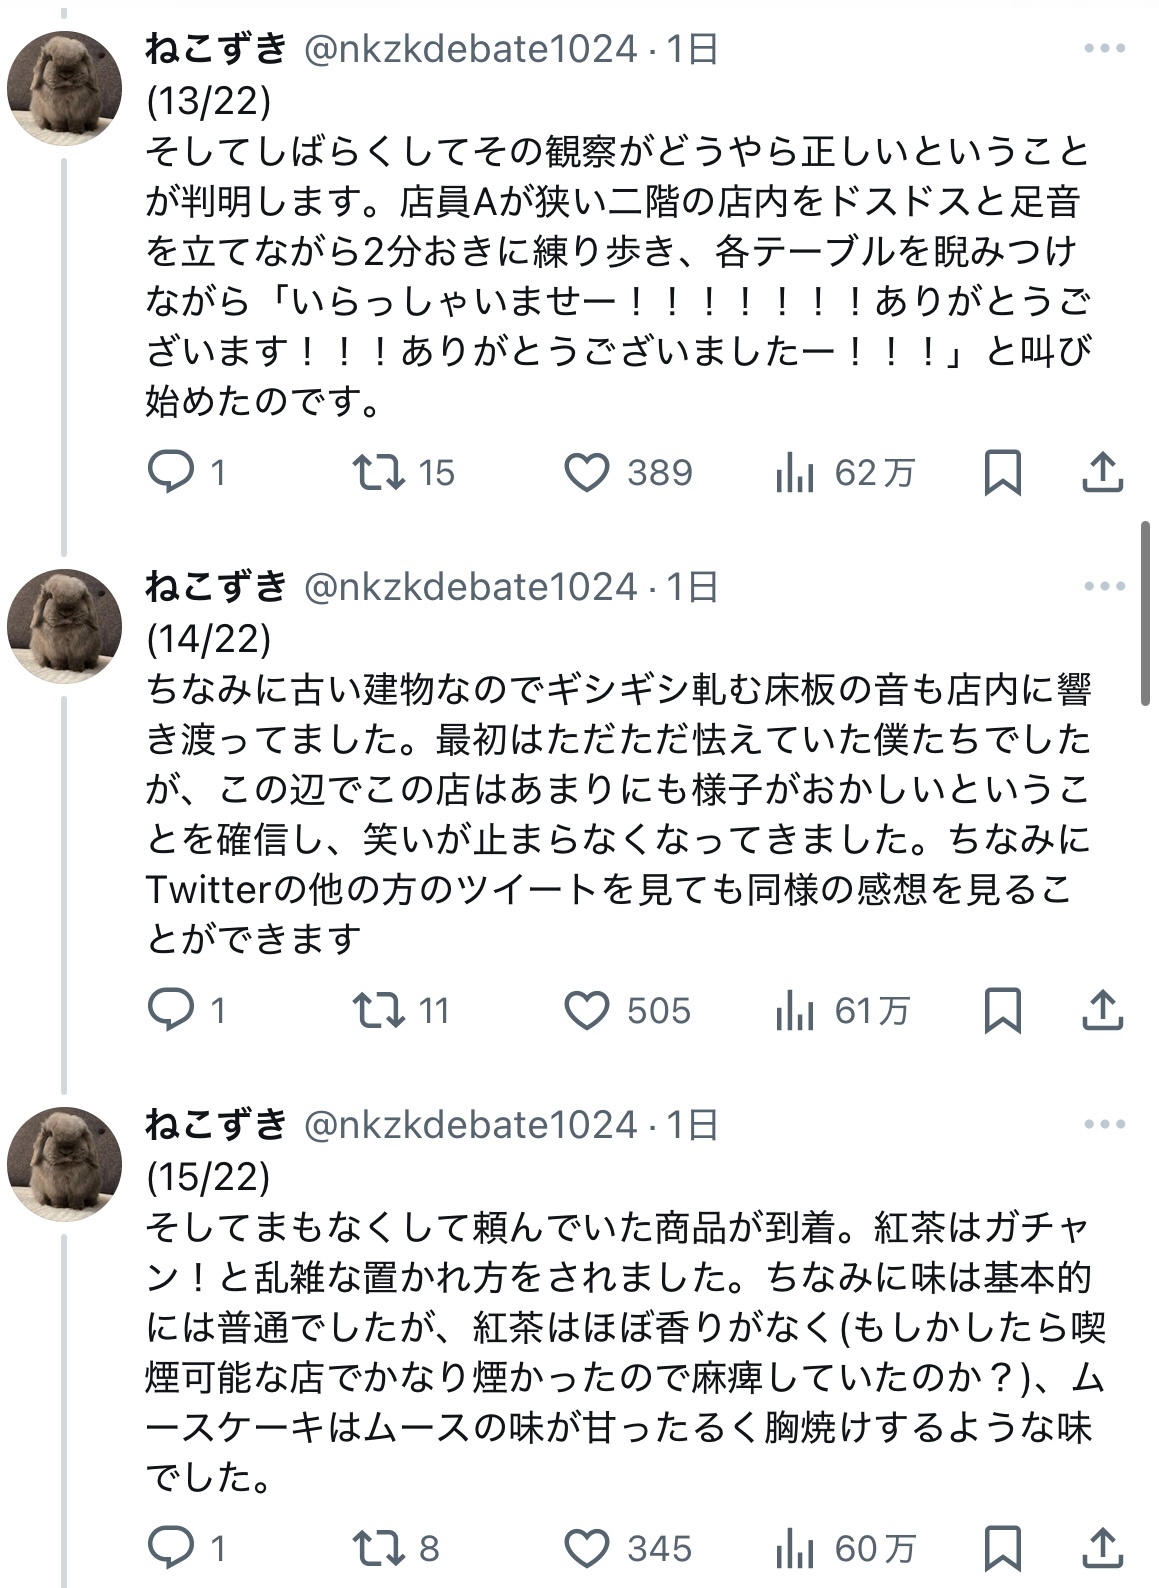Open more options for the (14/22) tweet
Viewport: 1159px width, 1588px height.
coord(1104,587)
